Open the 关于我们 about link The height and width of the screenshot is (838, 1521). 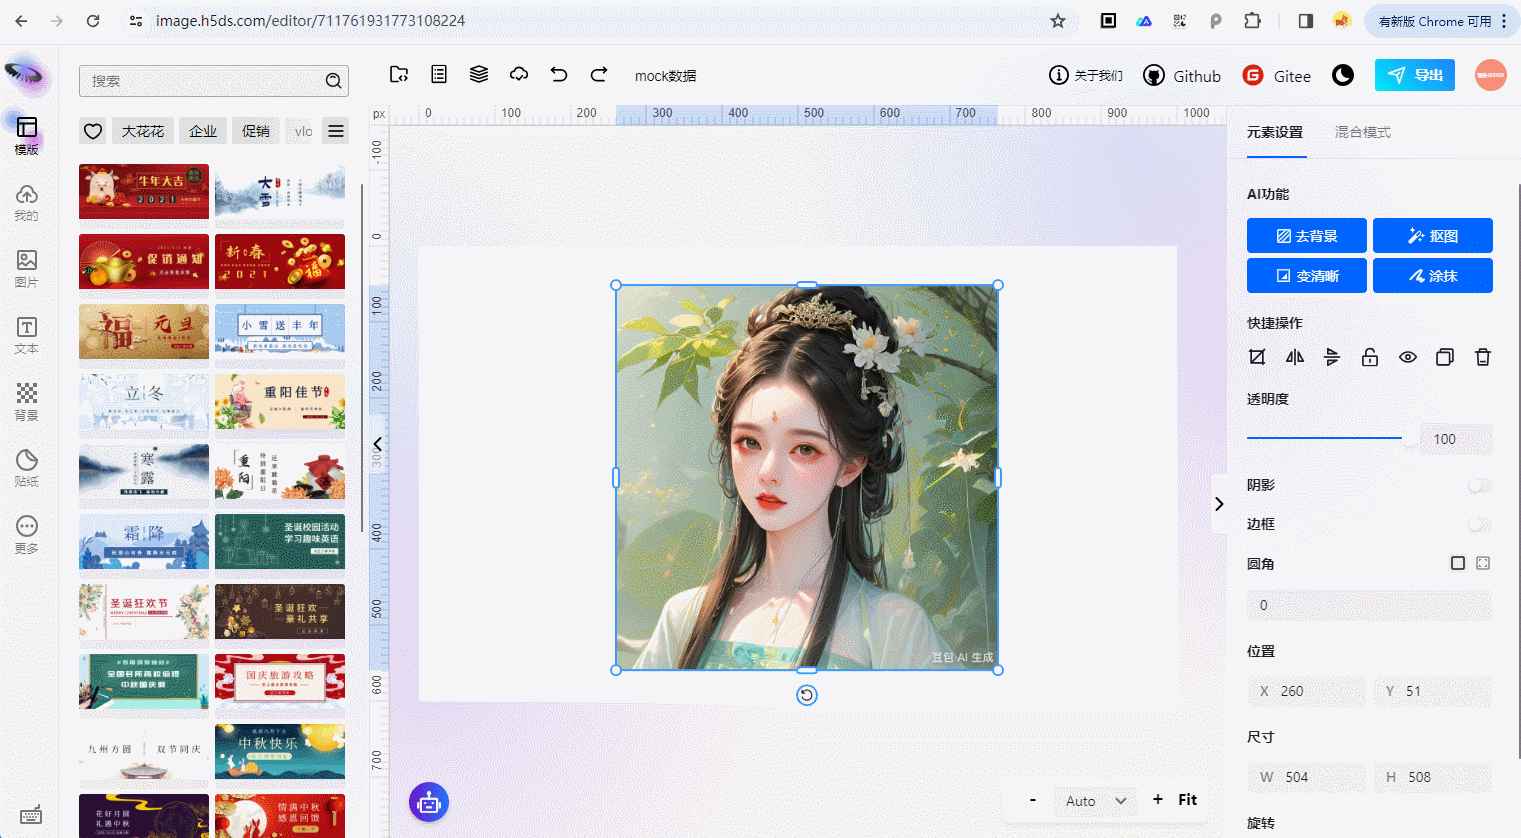(1086, 76)
